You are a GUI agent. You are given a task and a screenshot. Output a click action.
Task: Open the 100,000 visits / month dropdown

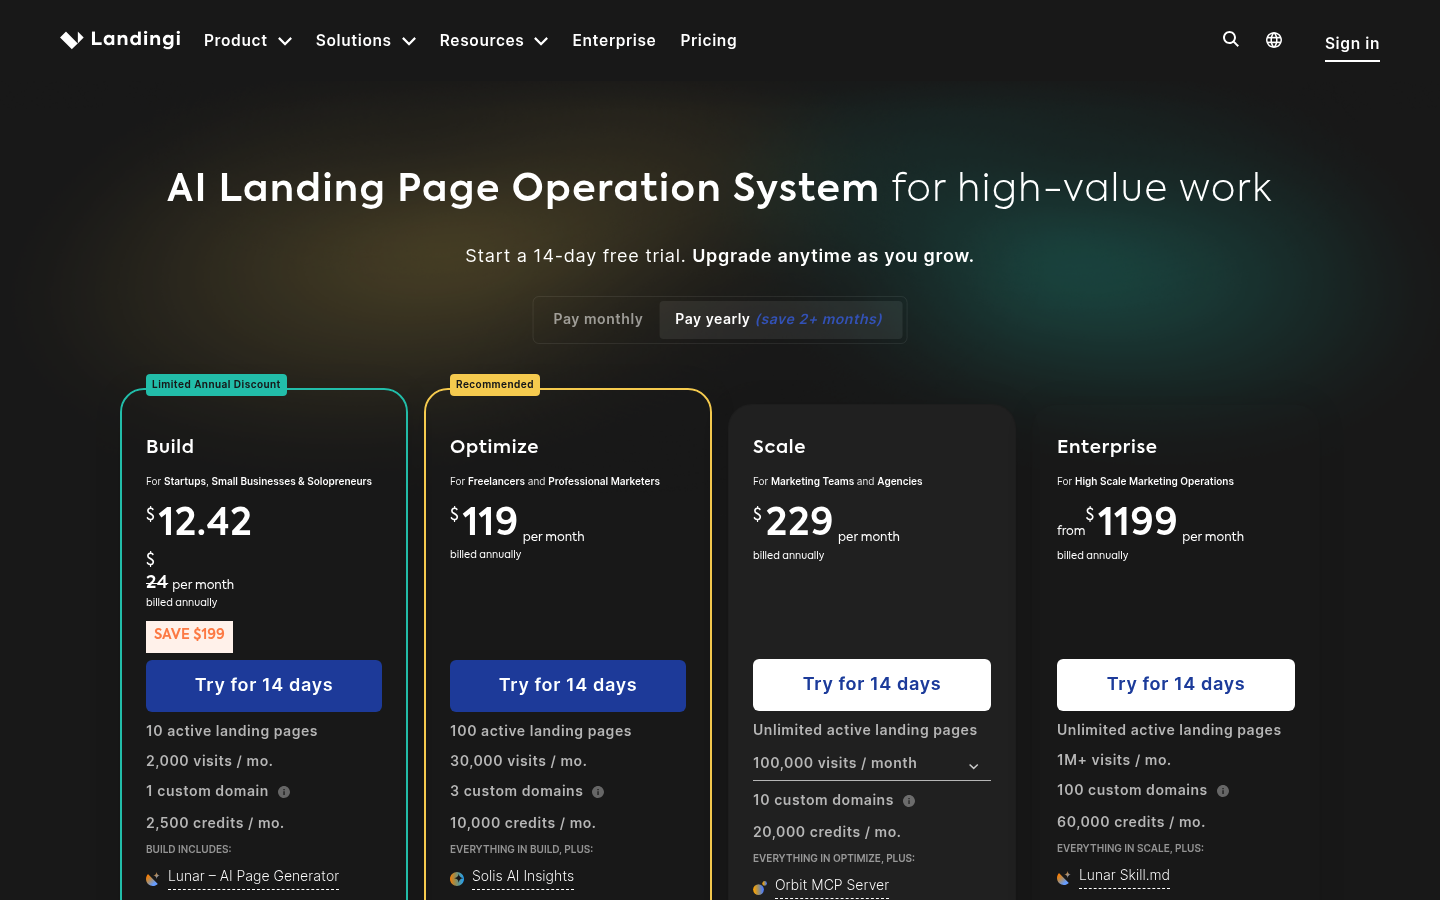[872, 764]
